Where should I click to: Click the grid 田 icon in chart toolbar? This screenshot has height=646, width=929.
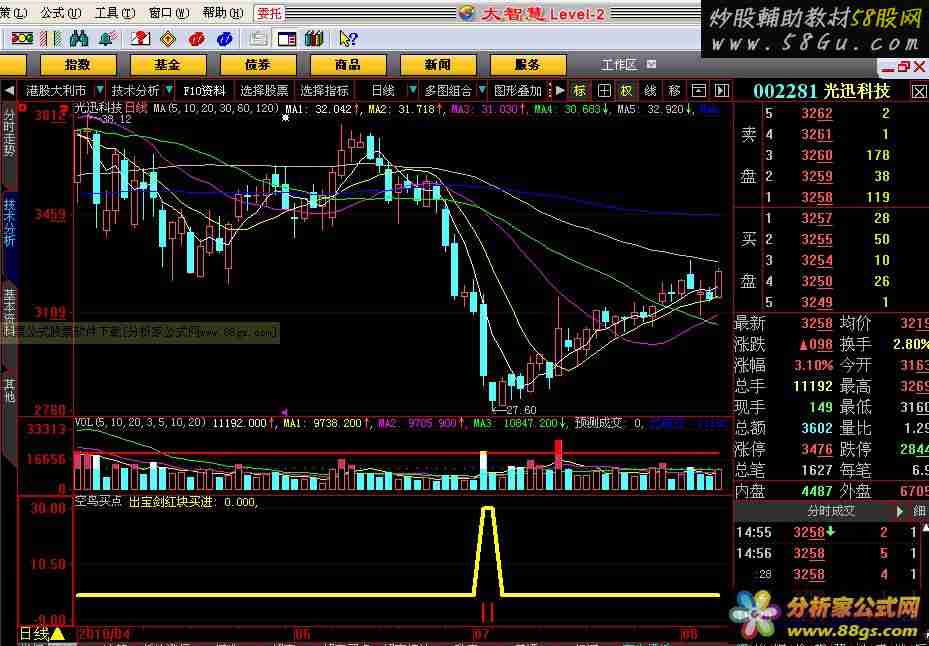604,91
